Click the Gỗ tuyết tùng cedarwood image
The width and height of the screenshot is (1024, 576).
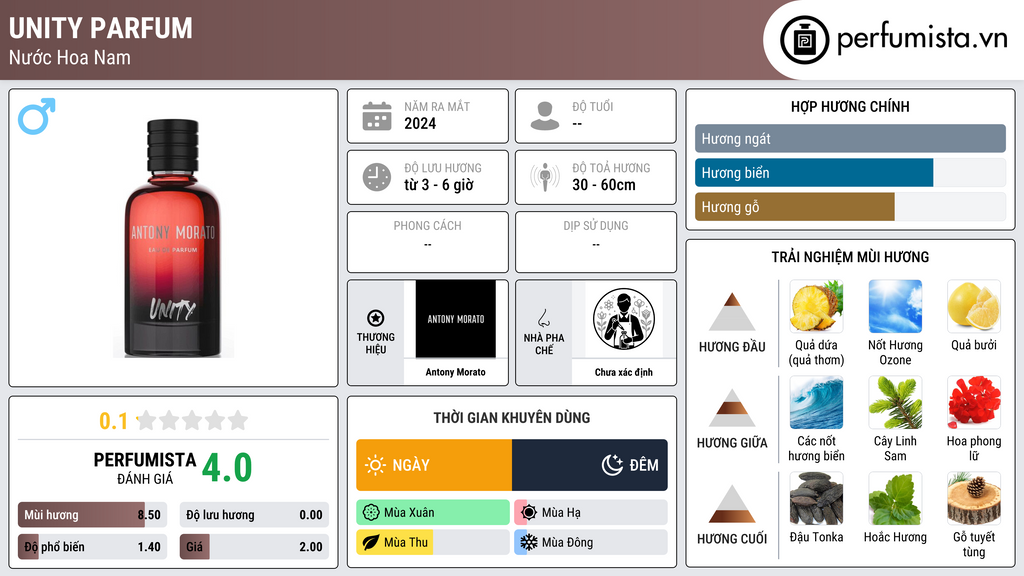[974, 498]
